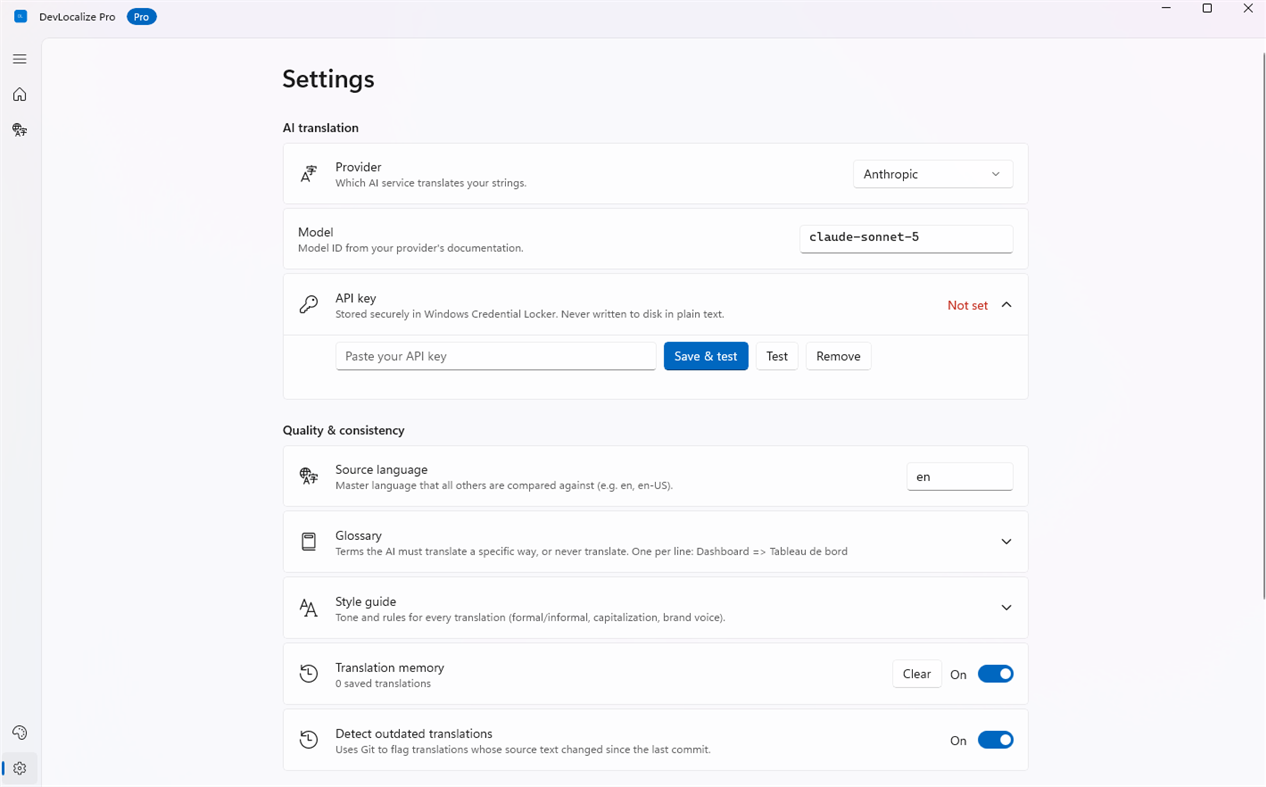Expand the Glossary section
The height and width of the screenshot is (787, 1266).
tap(1006, 542)
